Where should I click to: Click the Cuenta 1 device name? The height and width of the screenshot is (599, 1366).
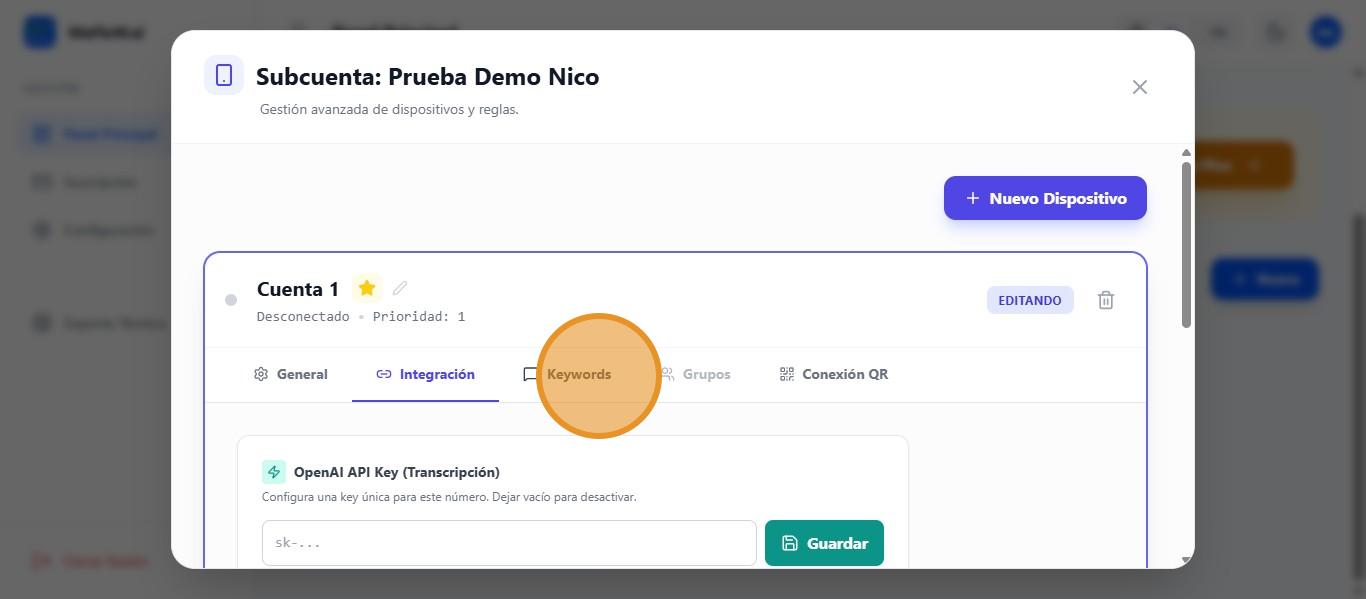[298, 289]
